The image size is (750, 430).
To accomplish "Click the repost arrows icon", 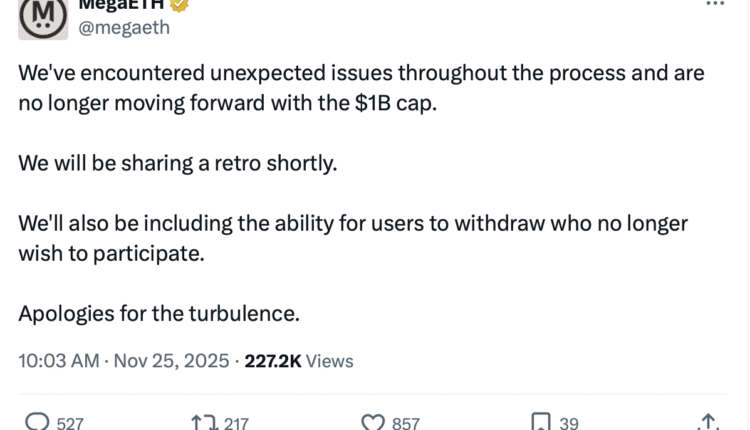I will pos(204,423).
